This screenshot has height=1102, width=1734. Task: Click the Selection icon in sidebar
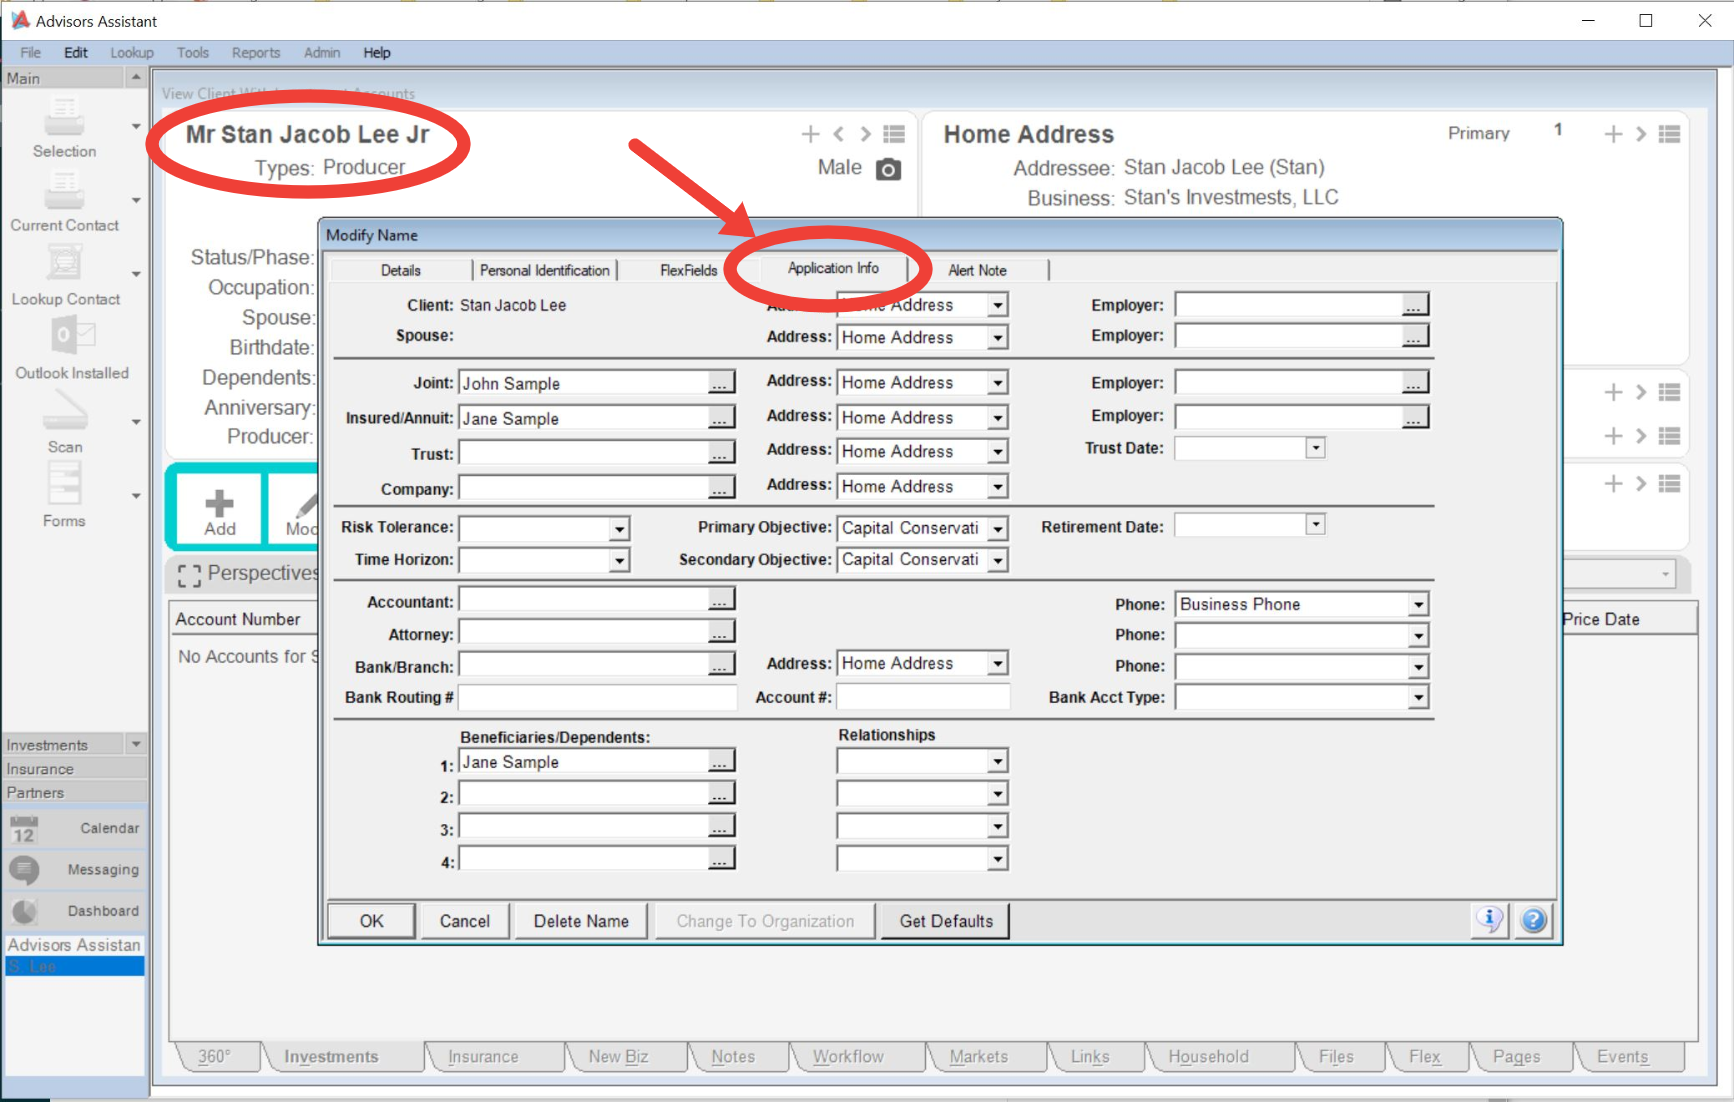(64, 118)
